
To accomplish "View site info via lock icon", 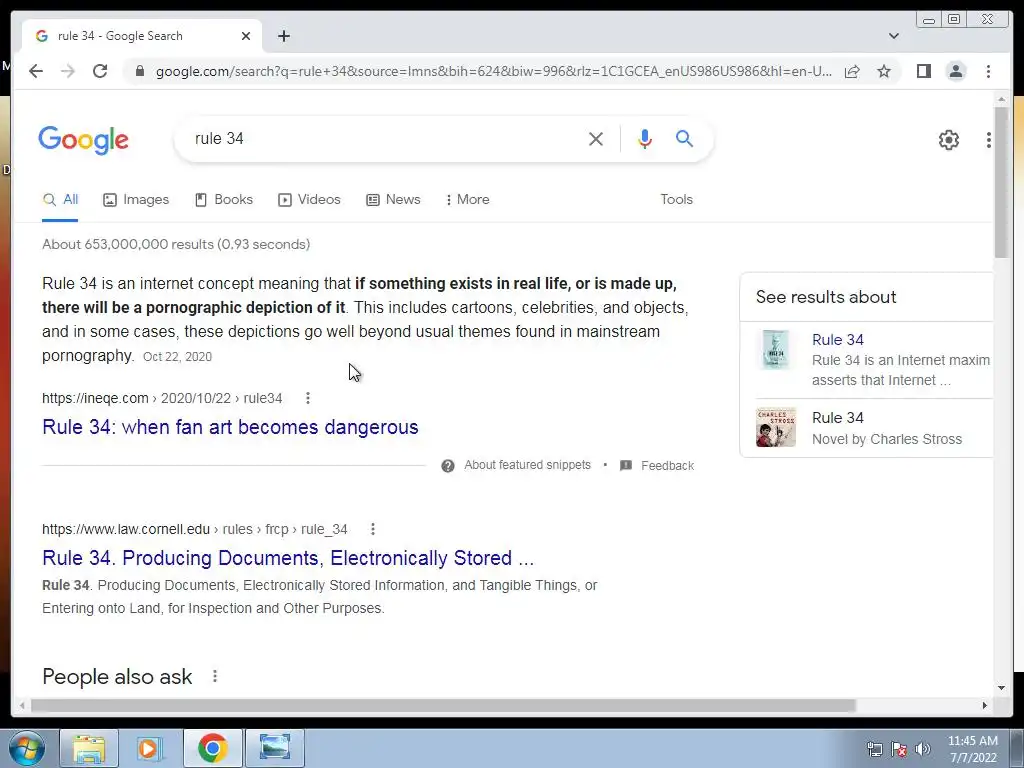I will click(140, 71).
